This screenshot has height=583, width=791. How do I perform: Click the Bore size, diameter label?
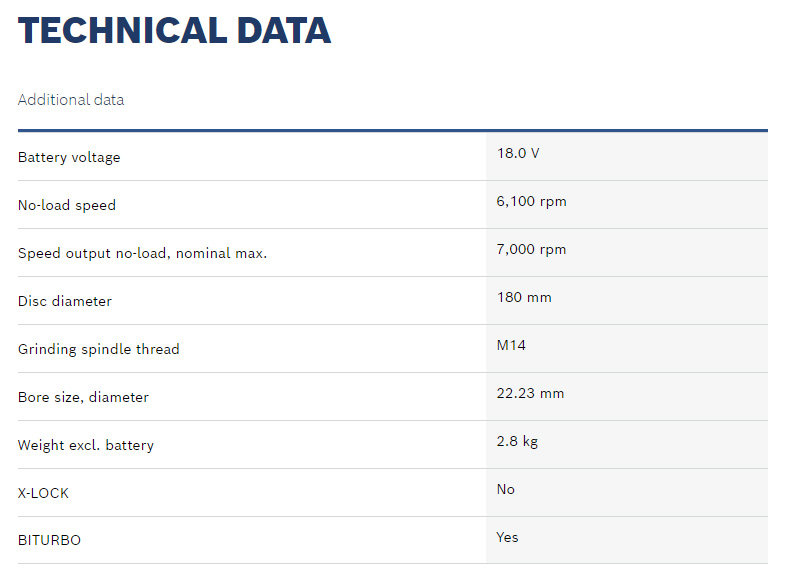(83, 397)
